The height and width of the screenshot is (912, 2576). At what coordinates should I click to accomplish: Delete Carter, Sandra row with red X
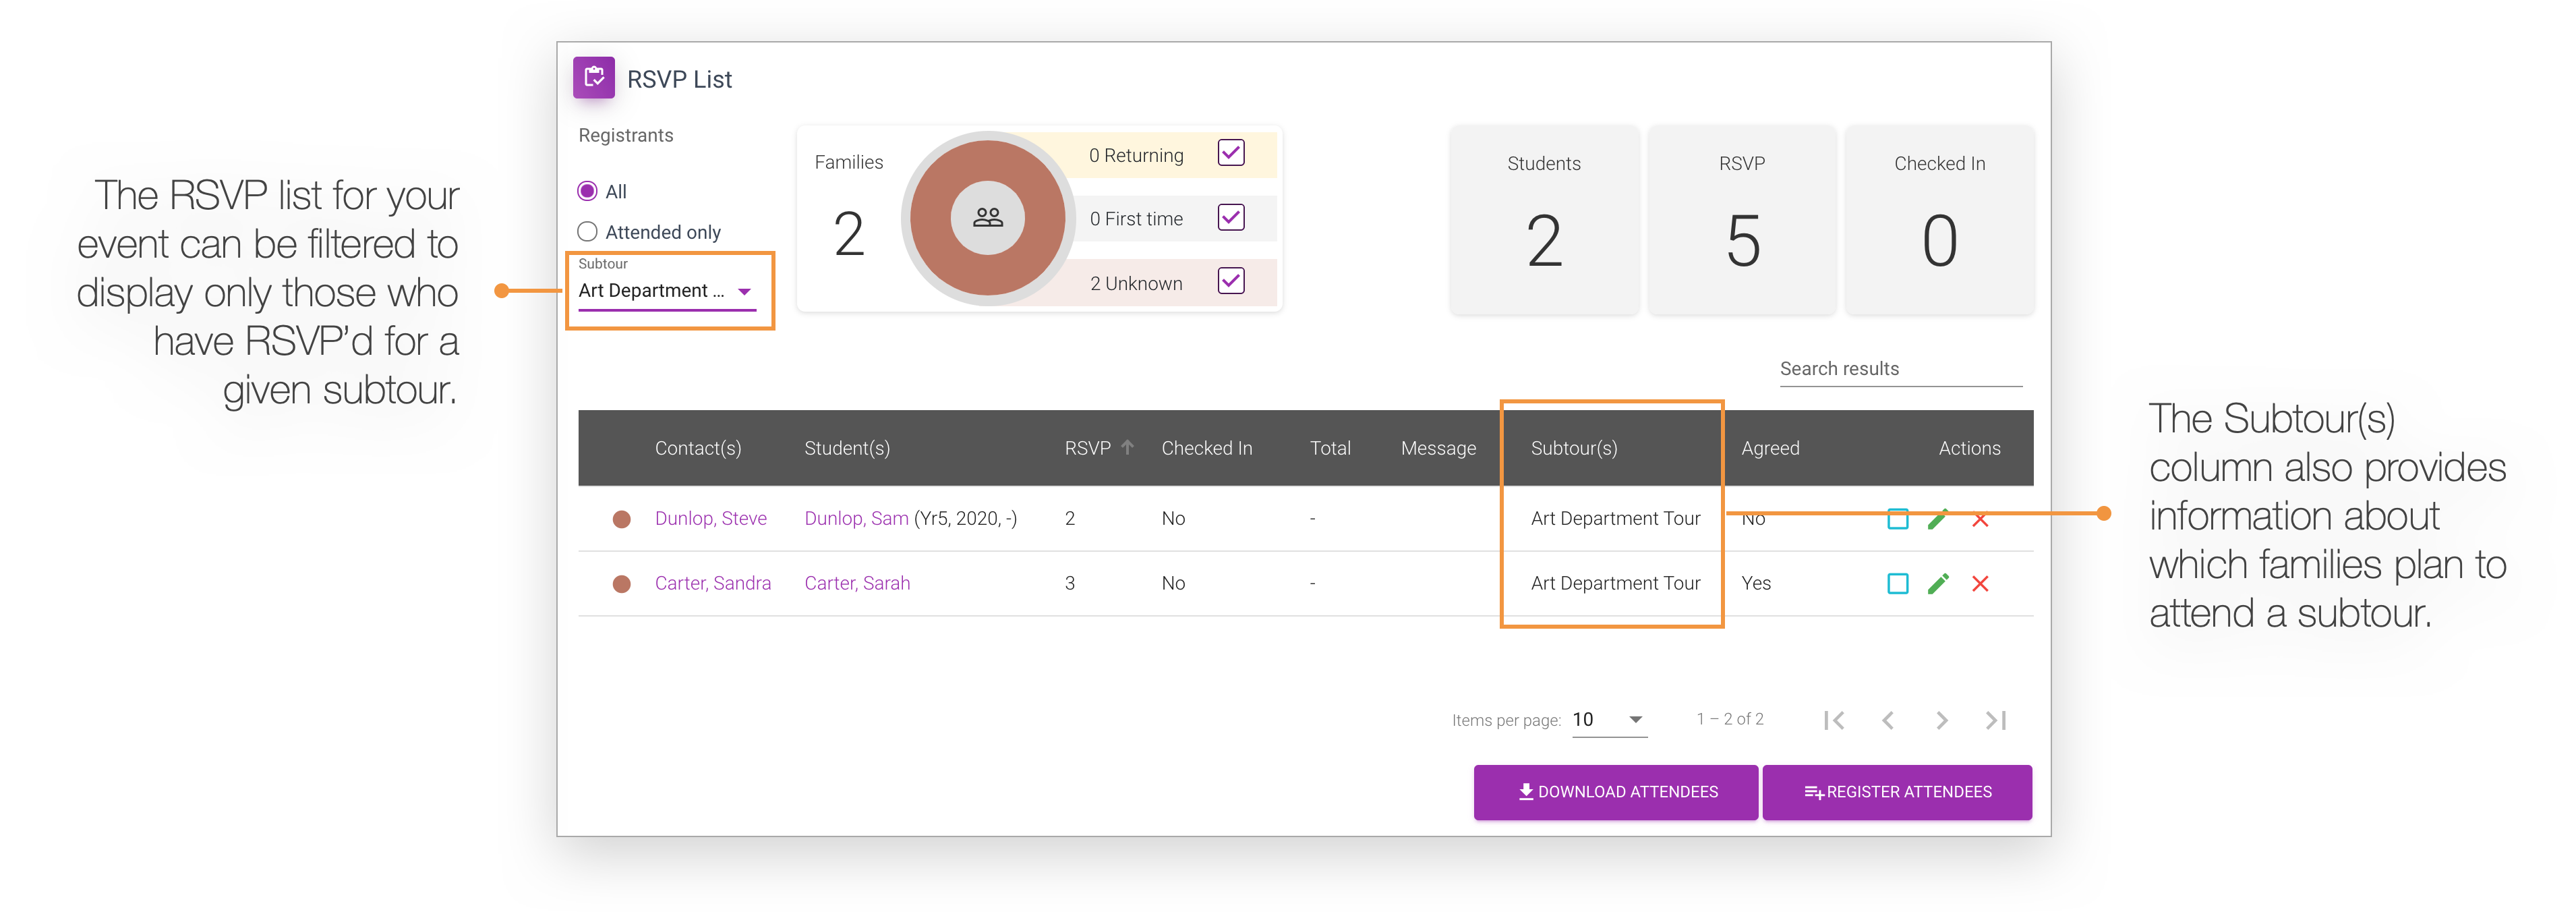coord(1980,583)
